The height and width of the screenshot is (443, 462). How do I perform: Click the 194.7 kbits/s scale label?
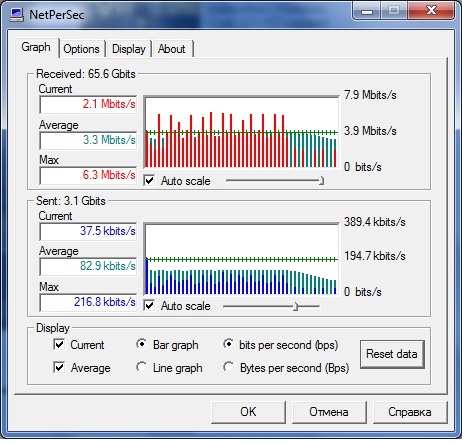coord(375,256)
